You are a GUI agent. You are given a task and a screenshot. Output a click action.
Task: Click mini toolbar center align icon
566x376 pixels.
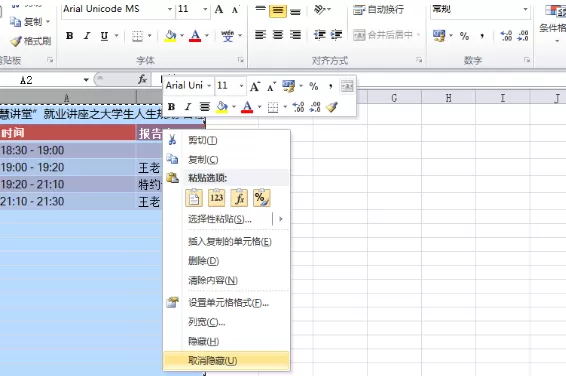pyautogui.click(x=205, y=107)
